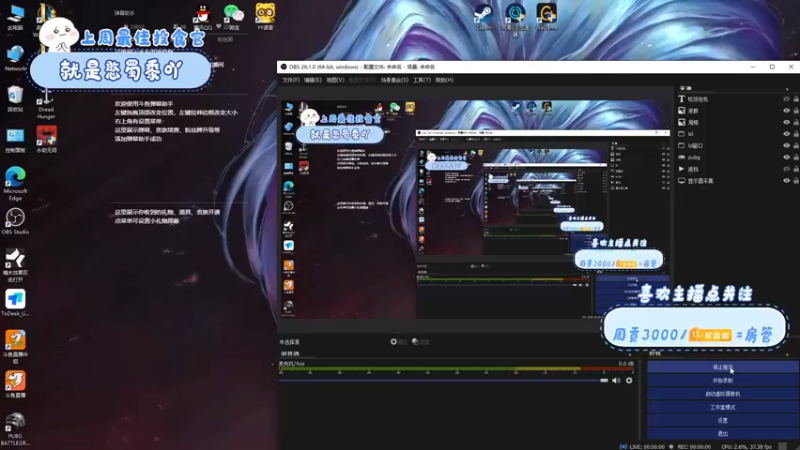Viewport: 800px width, 450px height.
Task: Click the audio mixer volume slider
Action: [444, 380]
